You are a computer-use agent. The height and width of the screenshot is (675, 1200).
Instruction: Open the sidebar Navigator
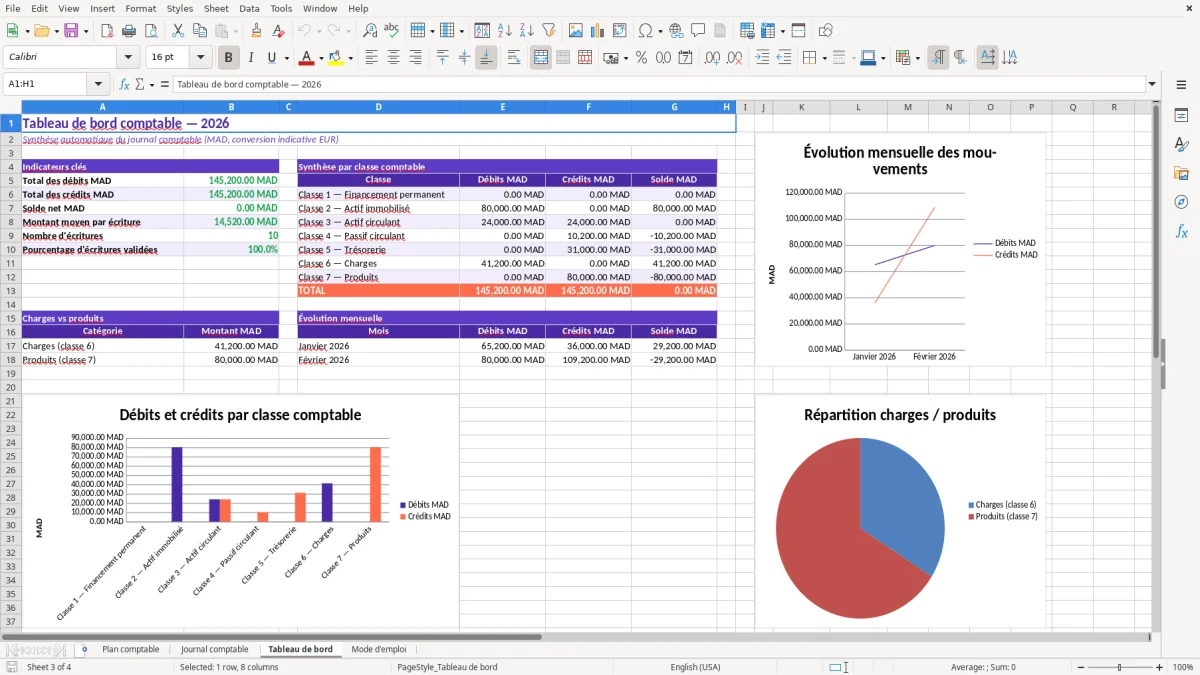pyautogui.click(x=1181, y=202)
